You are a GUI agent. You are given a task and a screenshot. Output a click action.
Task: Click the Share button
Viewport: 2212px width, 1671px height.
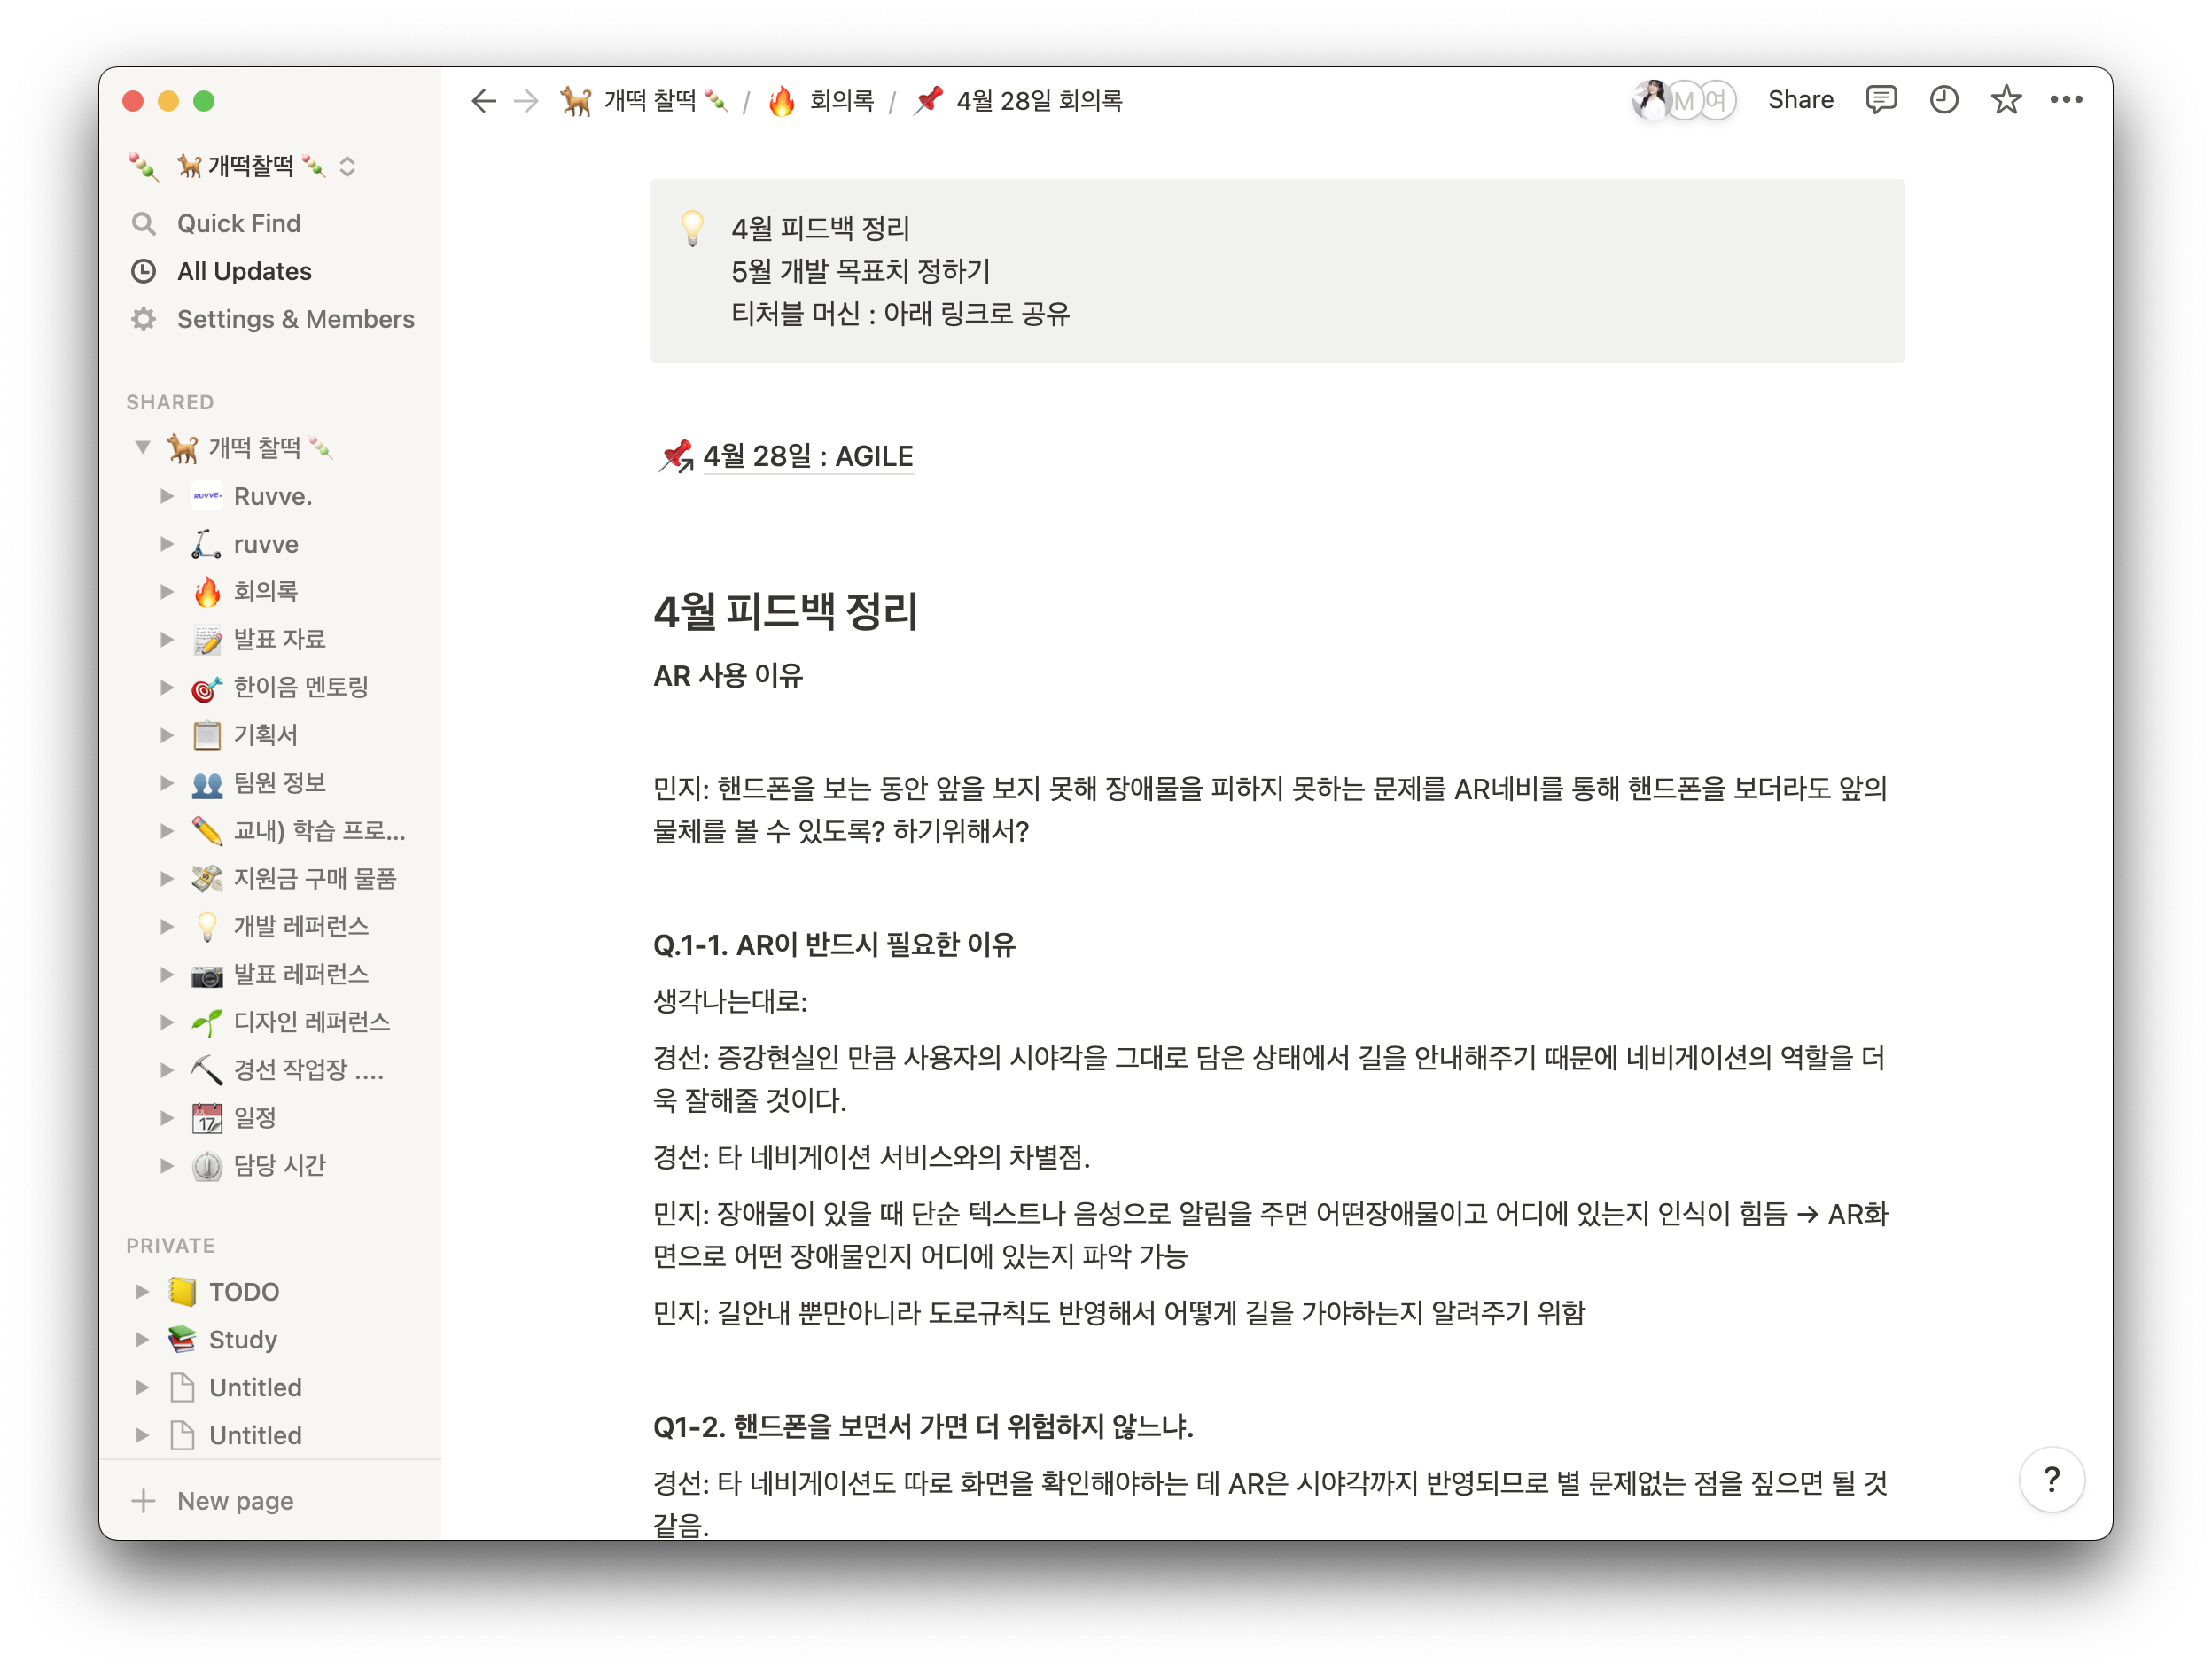click(1800, 100)
